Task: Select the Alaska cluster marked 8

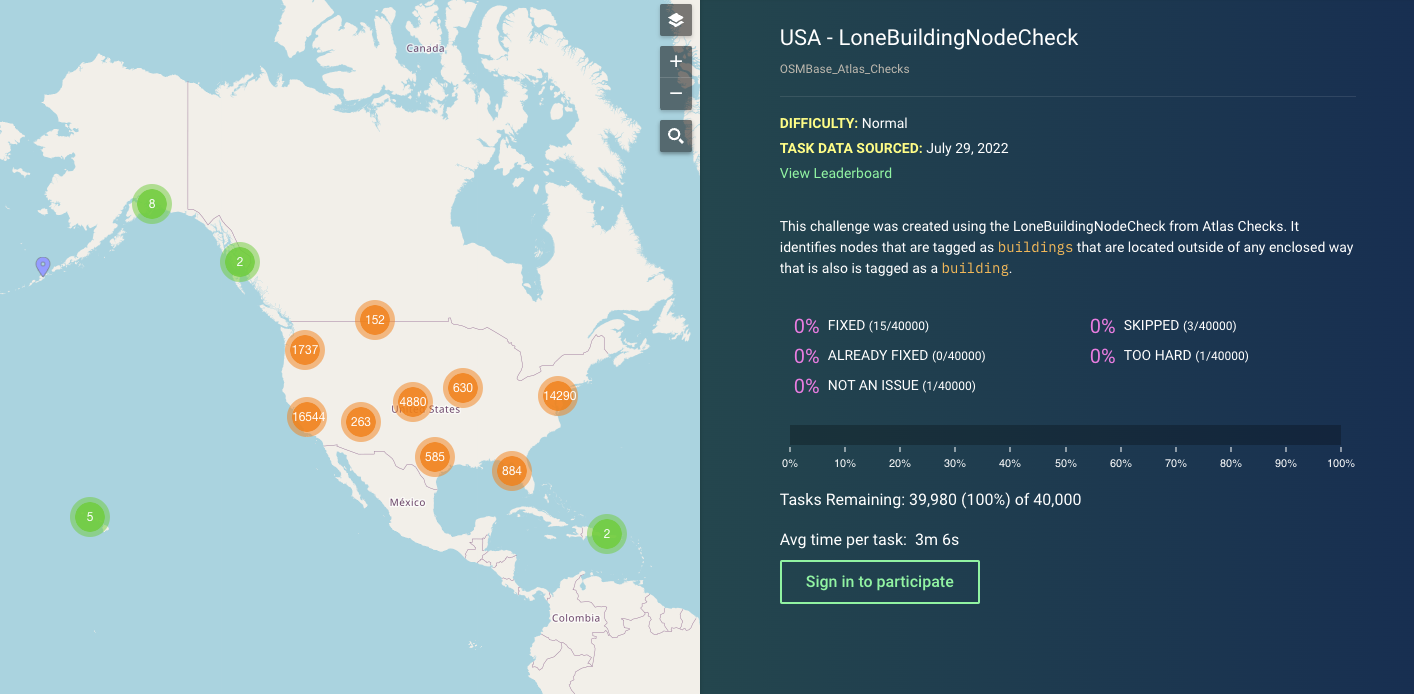Action: 152,204
